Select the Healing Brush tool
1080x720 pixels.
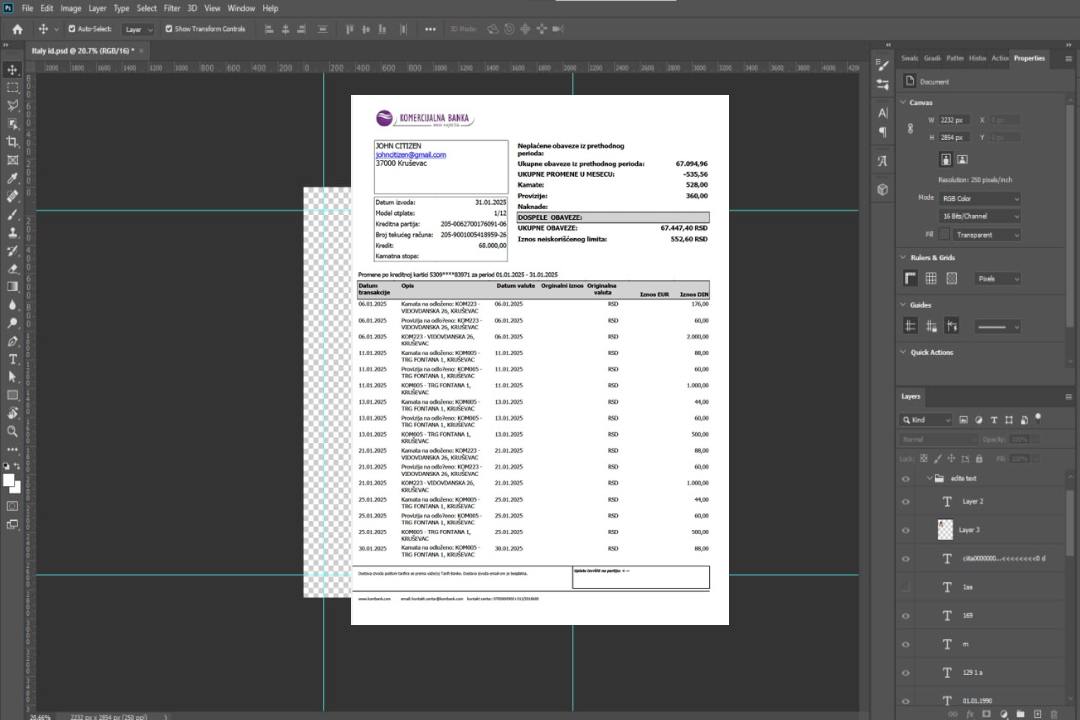[x=12, y=196]
